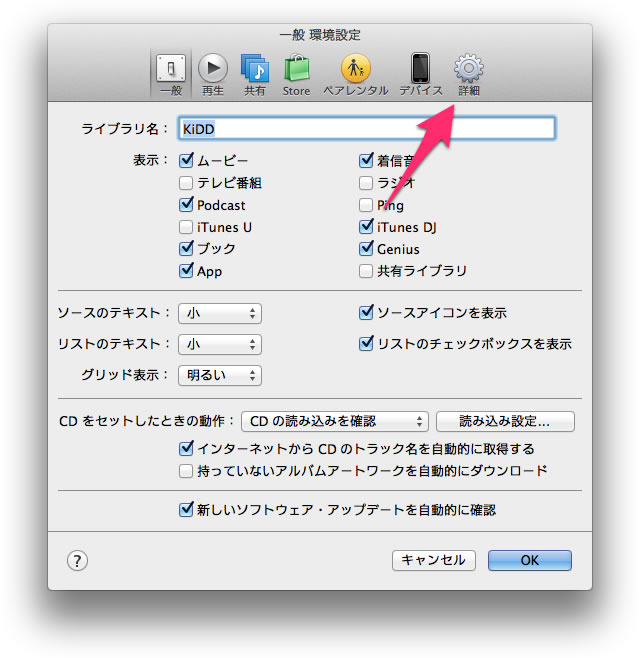Enable the ラジオ checkbox
Image resolution: width=640 pixels, height=658 pixels.
click(x=366, y=183)
